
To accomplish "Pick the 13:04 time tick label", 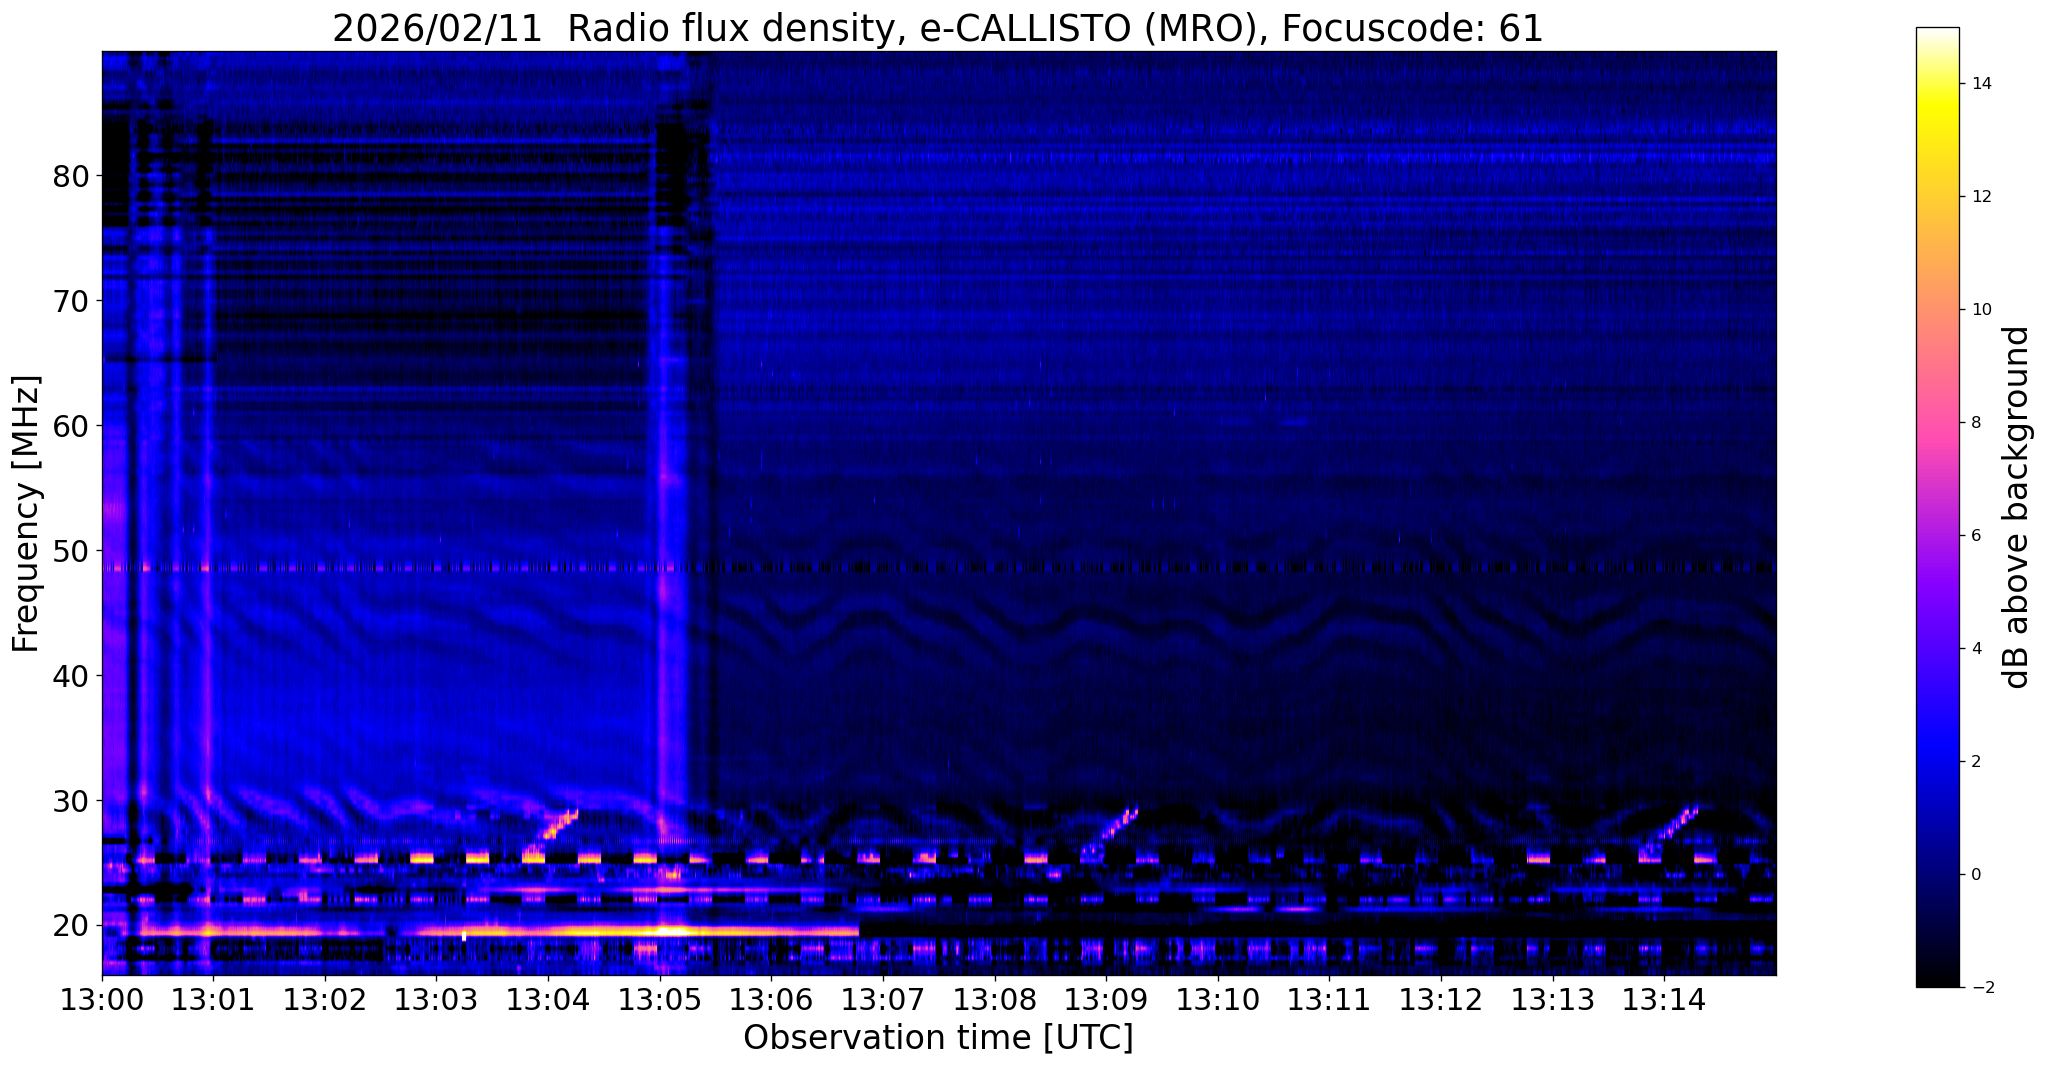I will (x=548, y=1000).
